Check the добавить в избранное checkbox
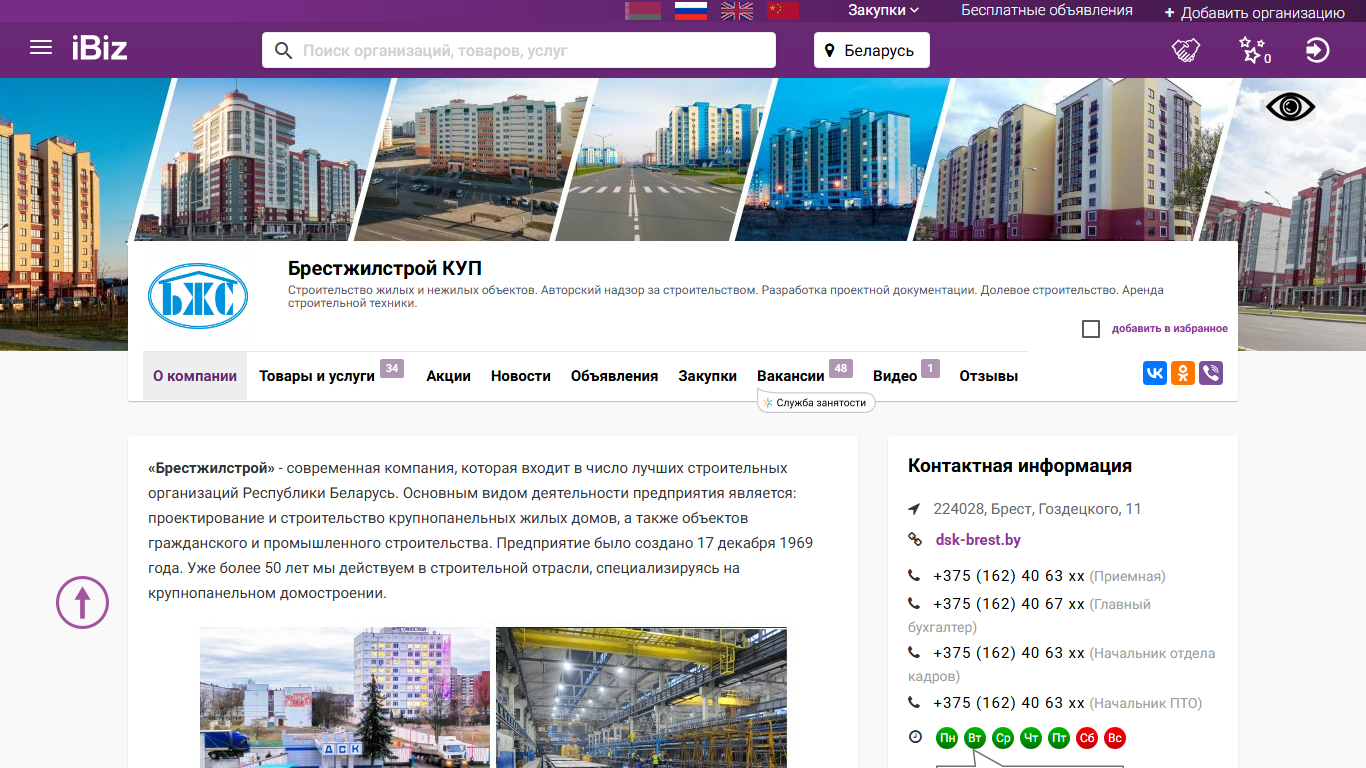Viewport: 1366px width, 768px height. tap(1091, 329)
